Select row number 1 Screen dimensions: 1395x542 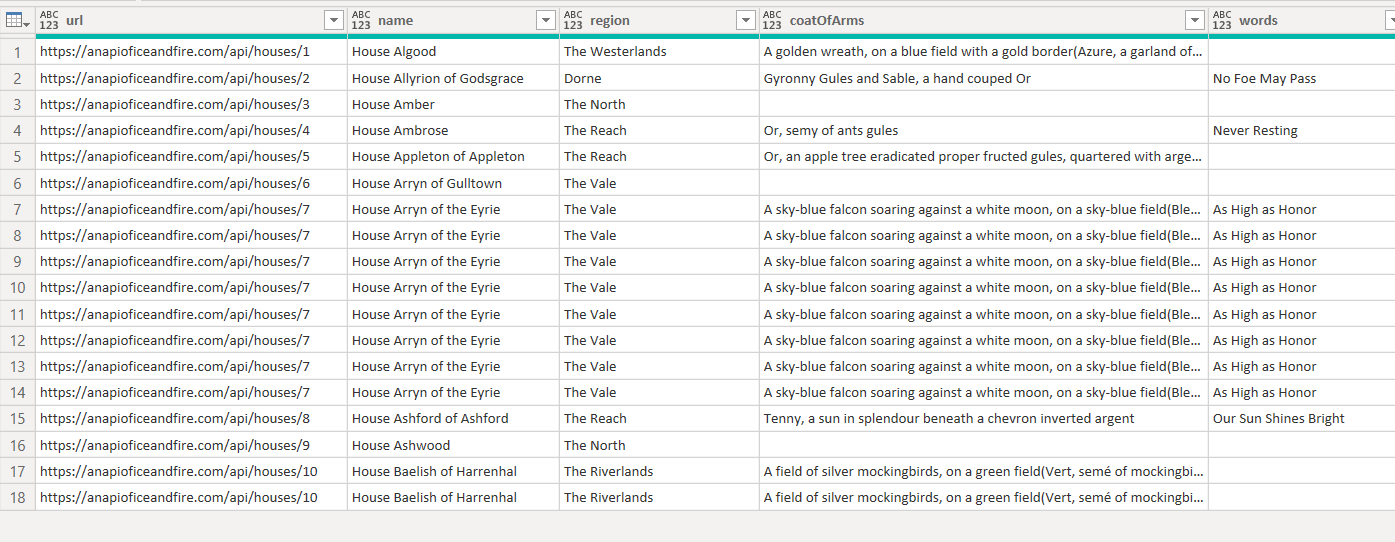17,52
